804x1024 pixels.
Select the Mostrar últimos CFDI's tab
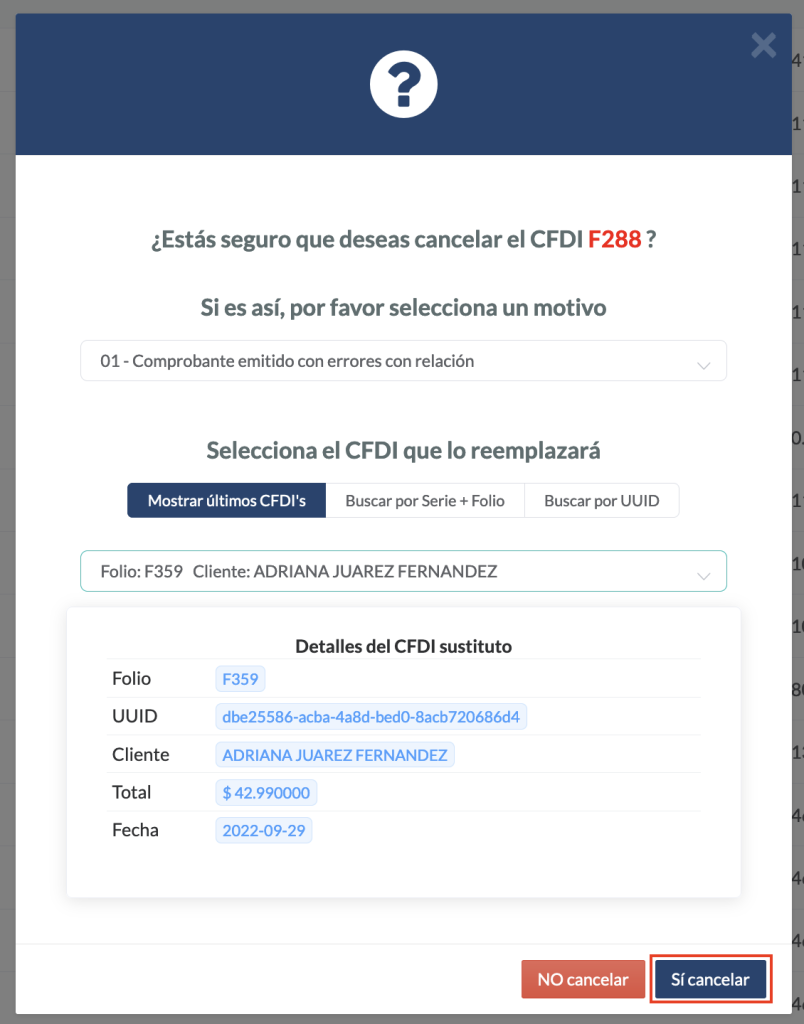227,501
